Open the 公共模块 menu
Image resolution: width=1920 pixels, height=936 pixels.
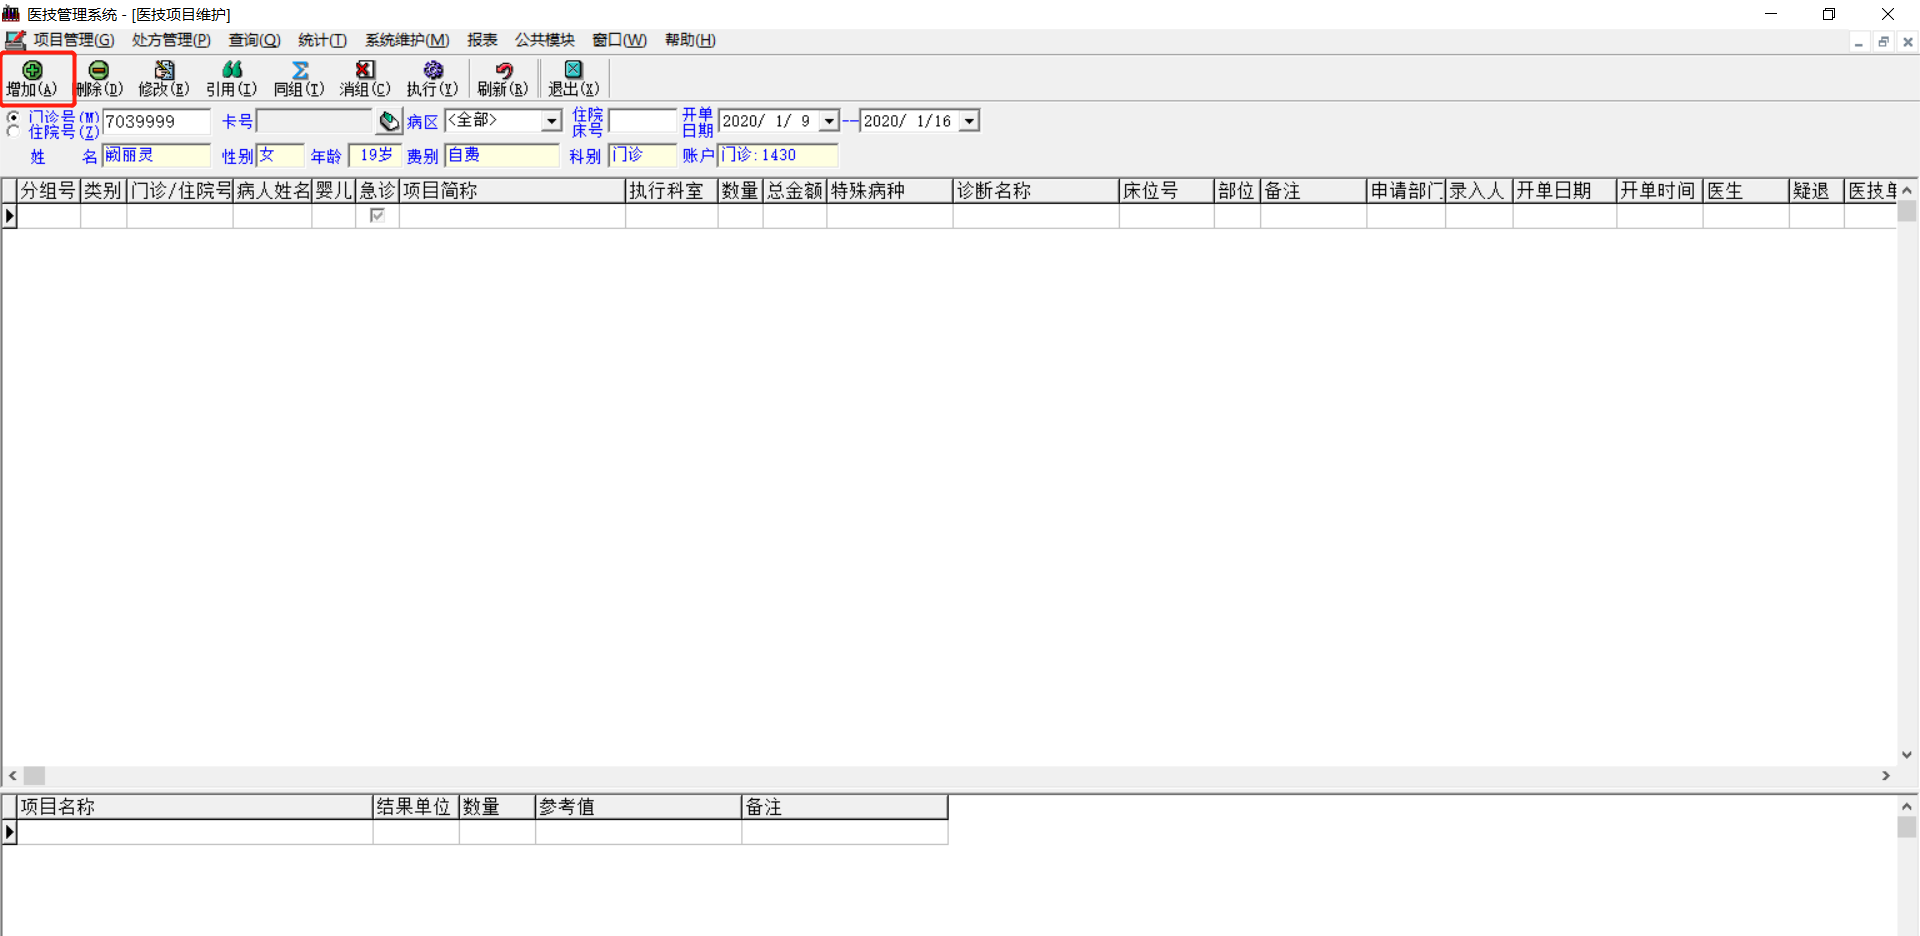(x=544, y=40)
